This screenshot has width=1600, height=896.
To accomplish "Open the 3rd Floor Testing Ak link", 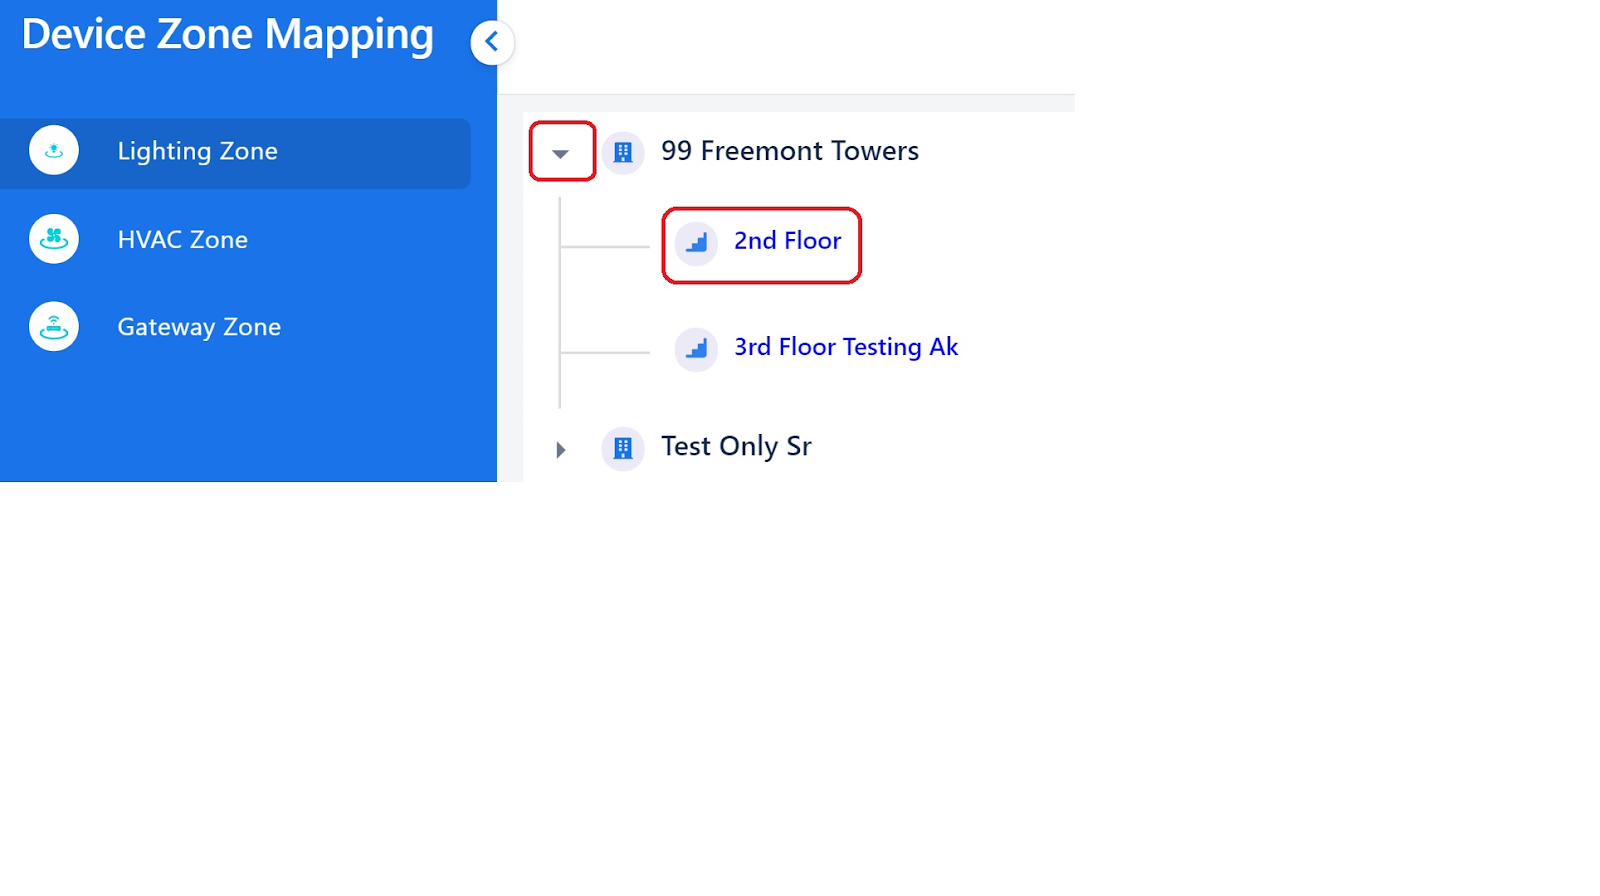I will [845, 347].
